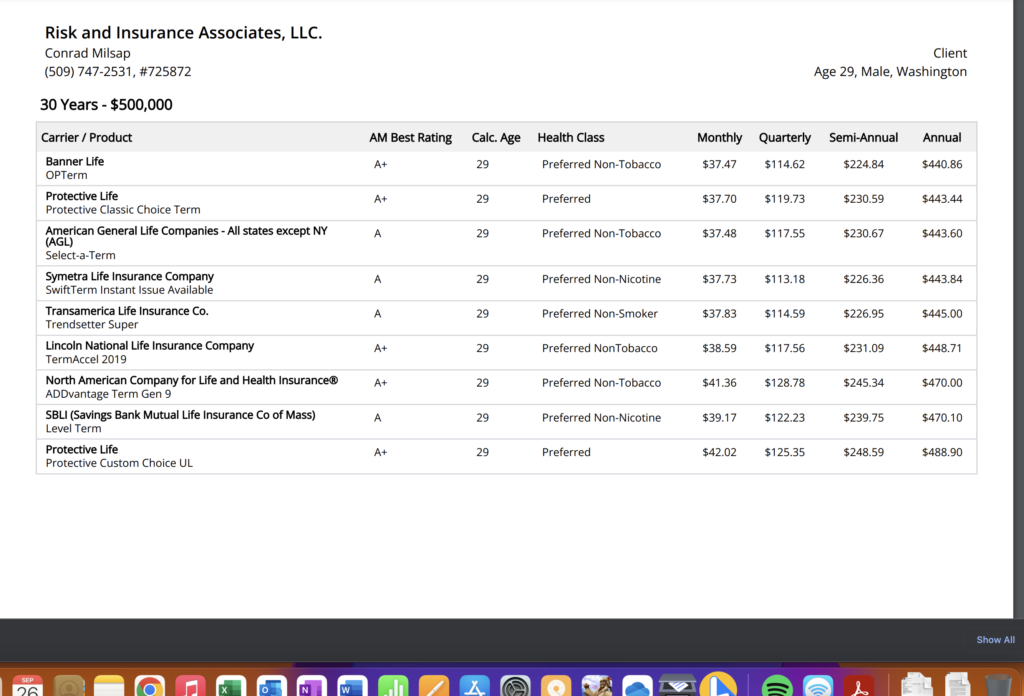
Task: Click SwiftTerm Instant Issue Available
Action: point(129,290)
